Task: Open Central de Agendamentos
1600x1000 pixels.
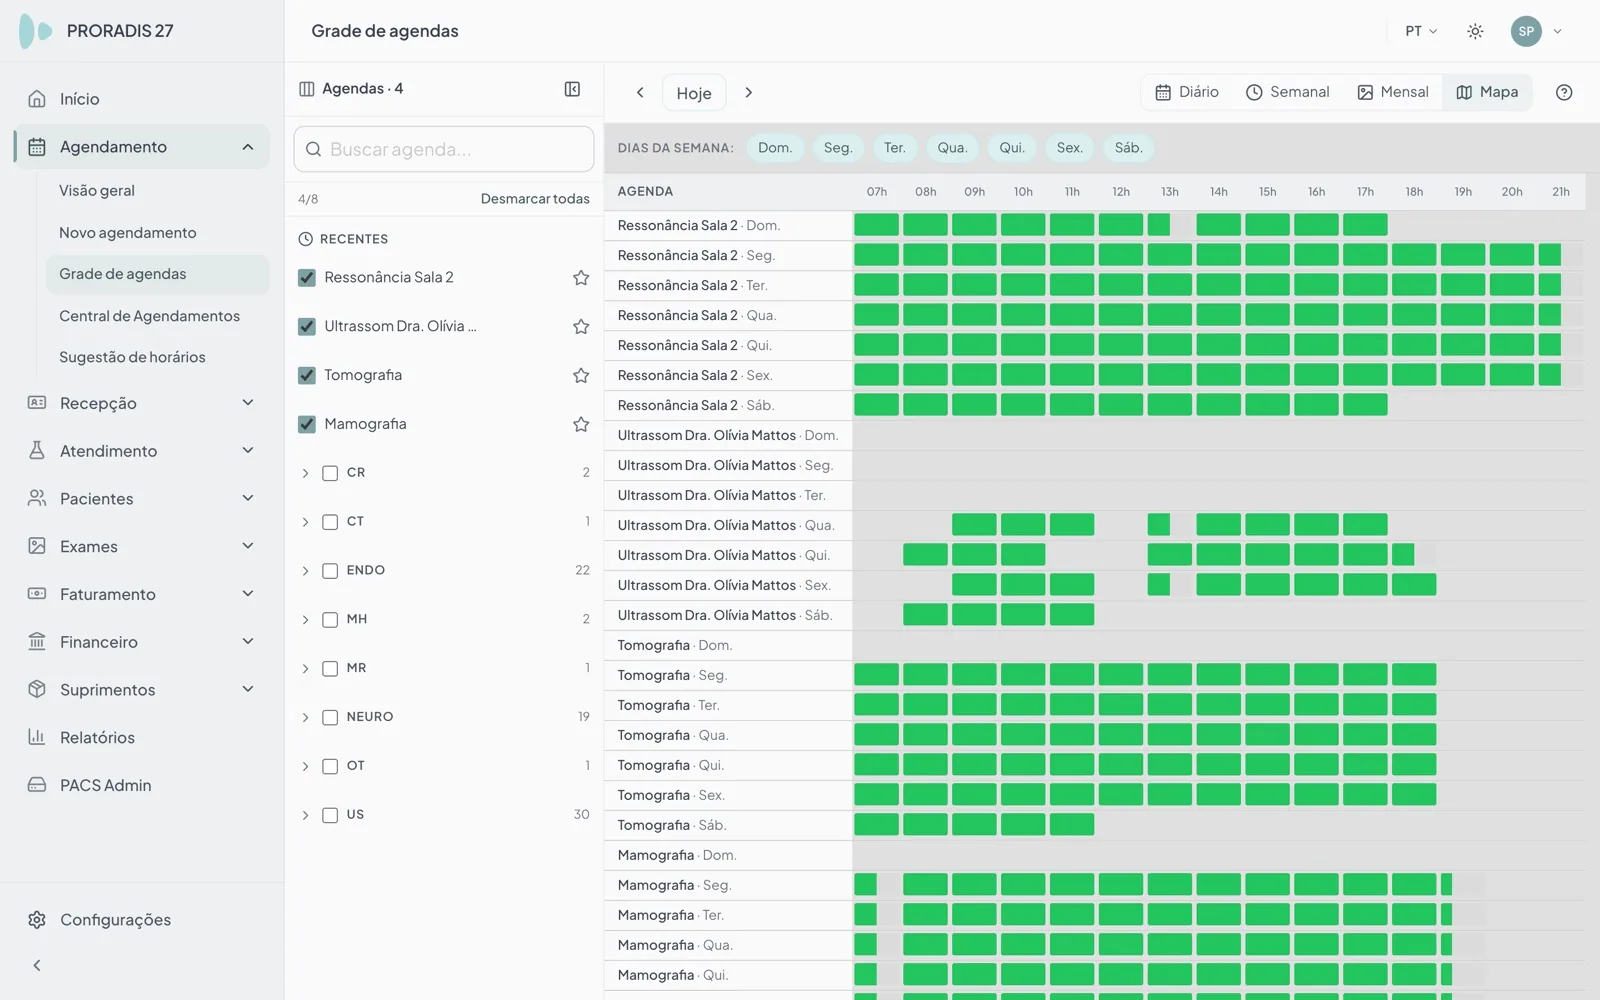Action: point(149,316)
